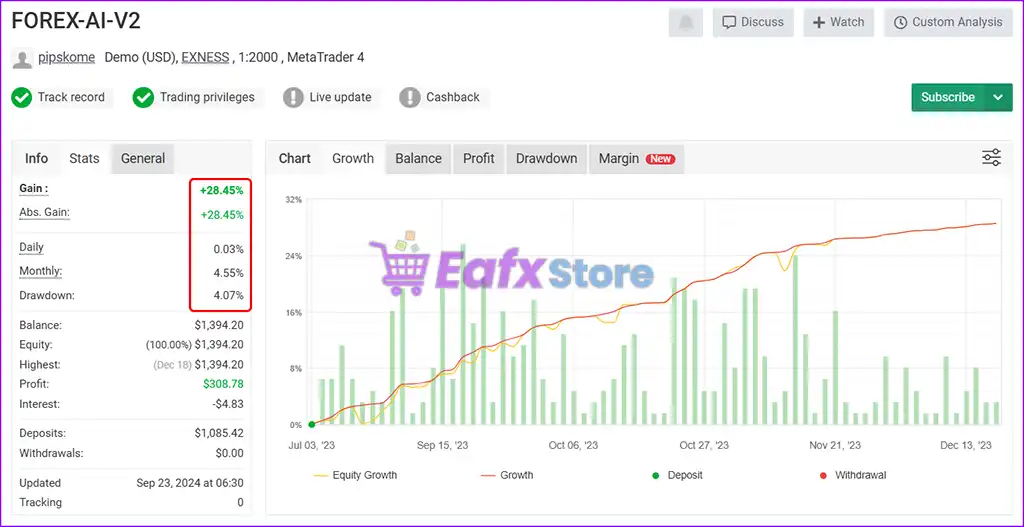Click the pipskome user avatar icon
Image resolution: width=1024 pixels, height=527 pixels.
tap(22, 58)
